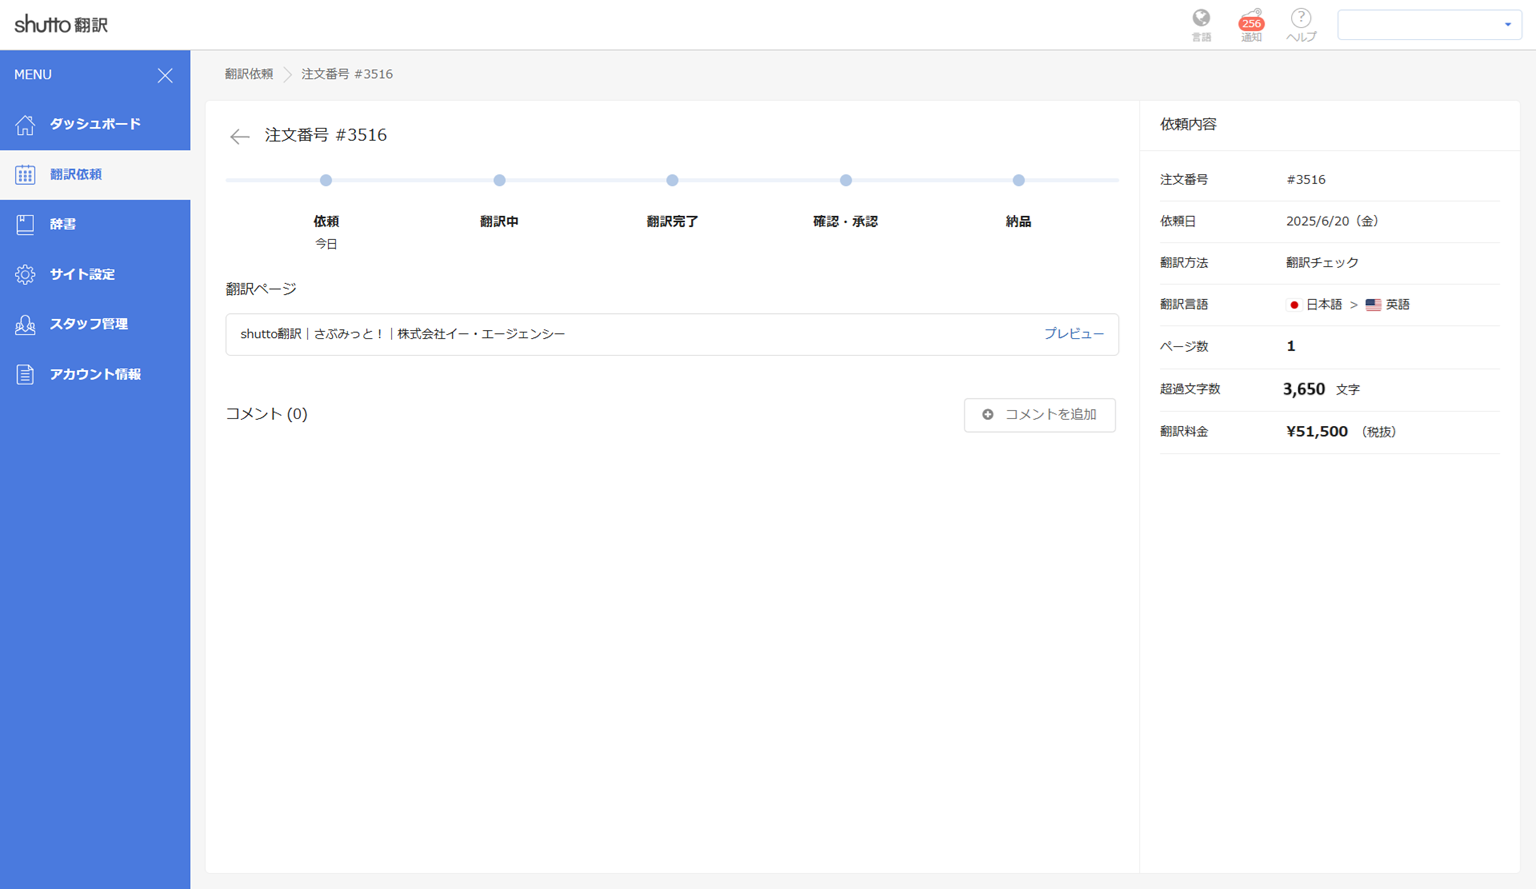Close the MENU sidebar with X
1536x889 pixels.
coord(165,75)
